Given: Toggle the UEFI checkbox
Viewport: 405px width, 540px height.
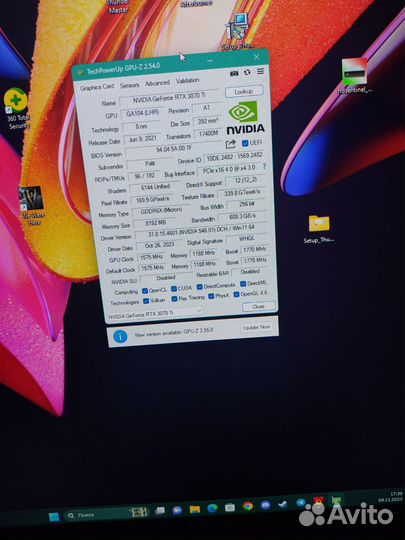Looking at the screenshot, I should [x=245, y=143].
